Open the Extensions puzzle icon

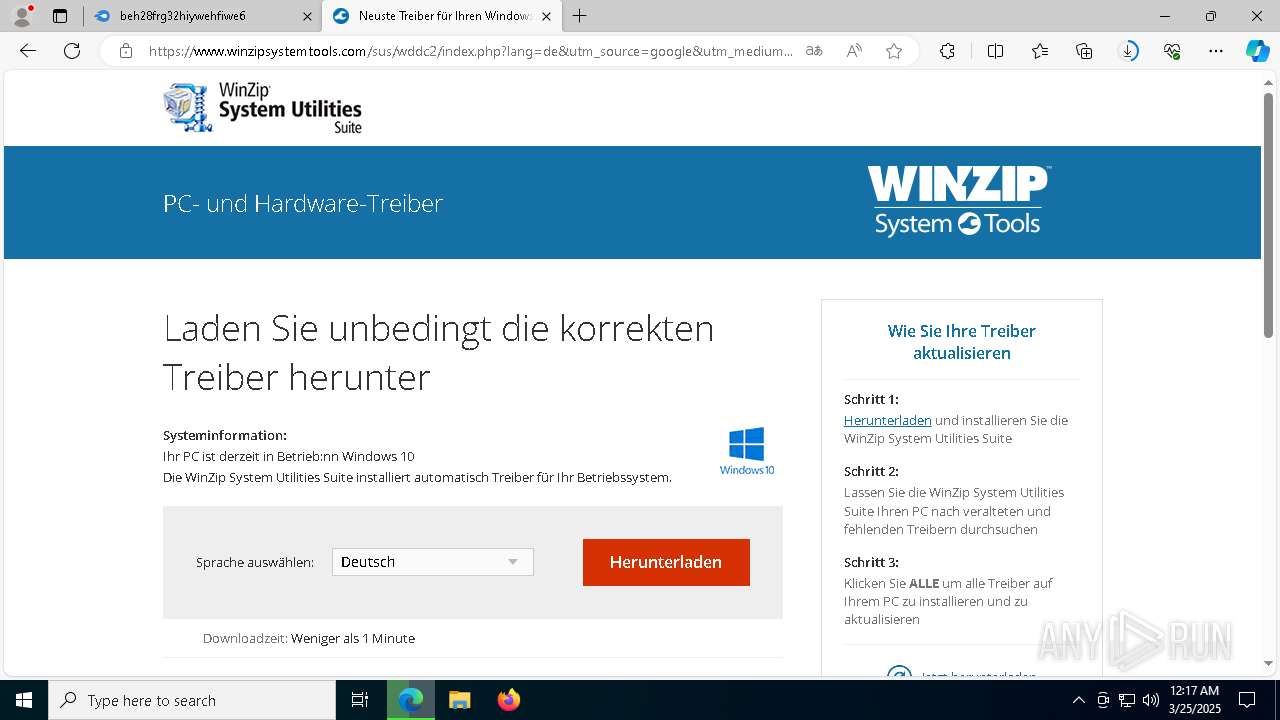click(x=947, y=51)
